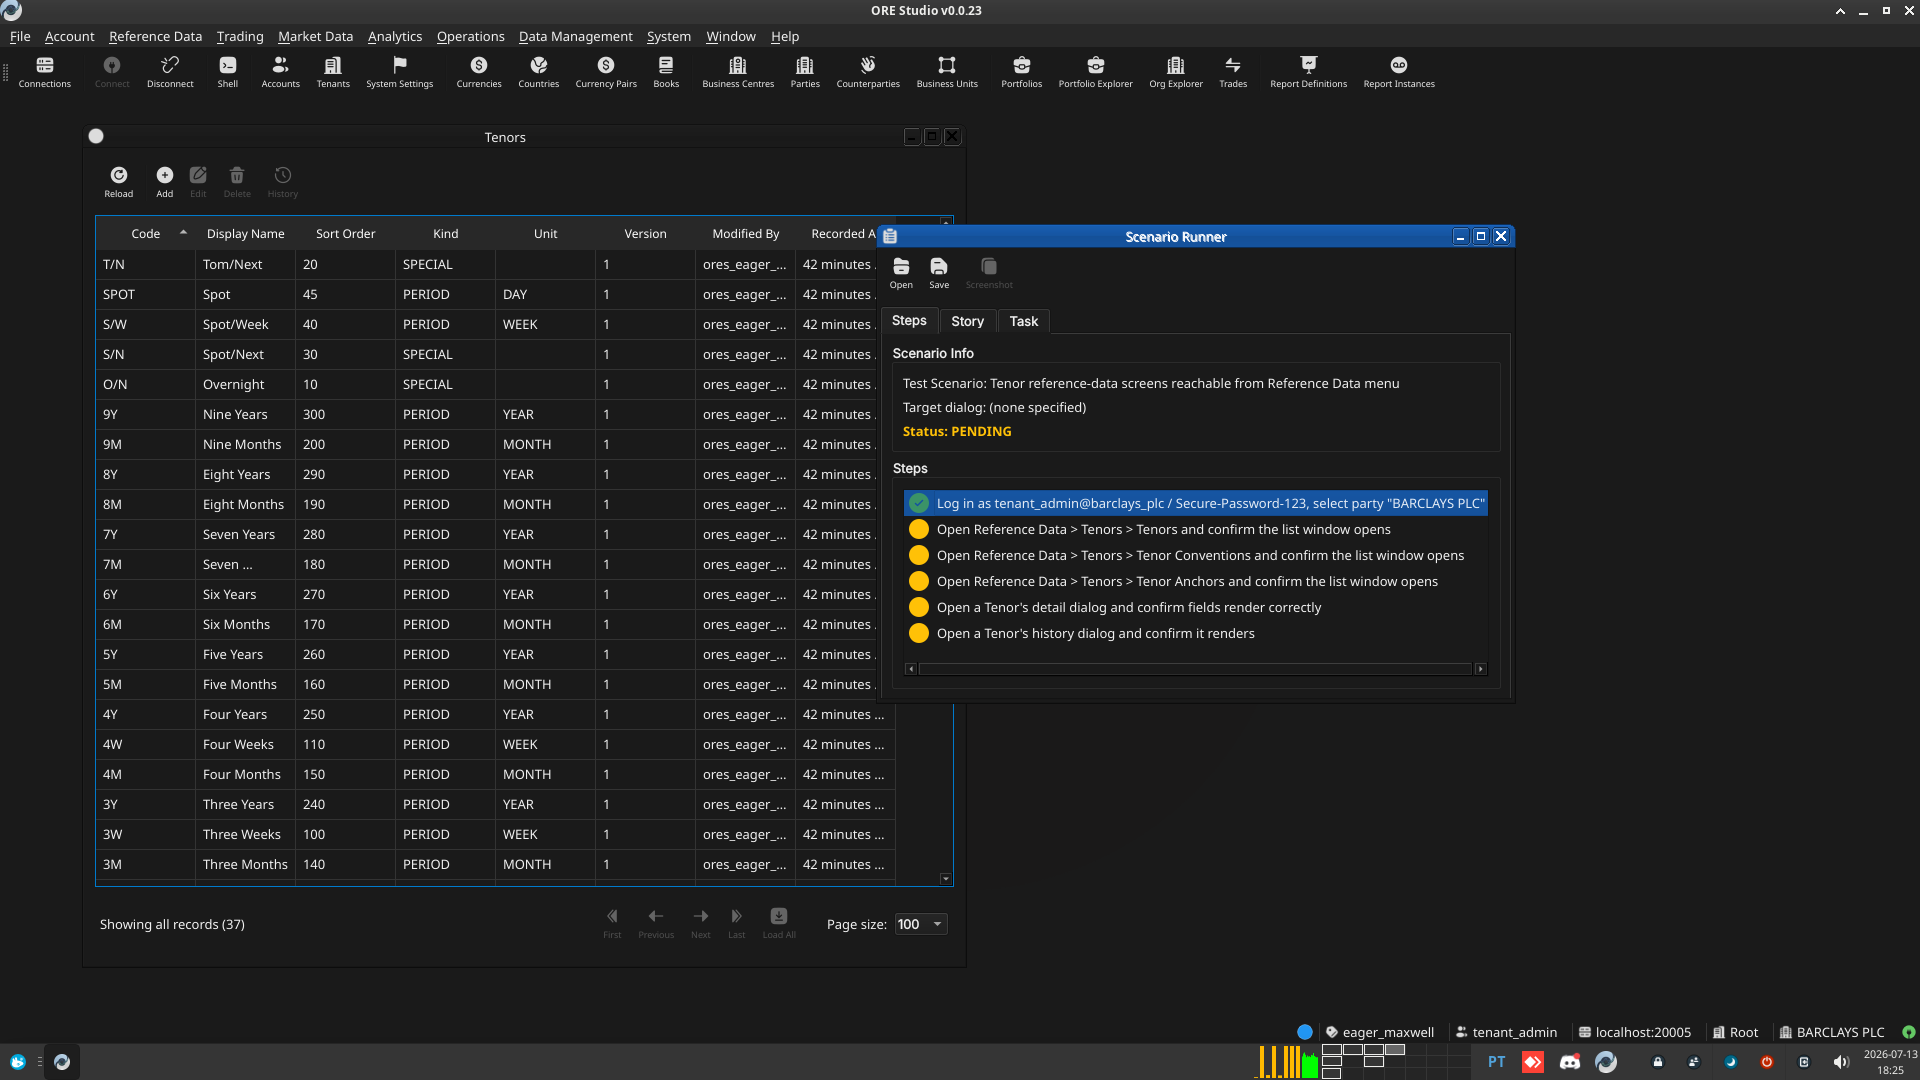Click the PT keyboard layout indicator
Screen dimensions: 1920x1080
pos(1496,1062)
